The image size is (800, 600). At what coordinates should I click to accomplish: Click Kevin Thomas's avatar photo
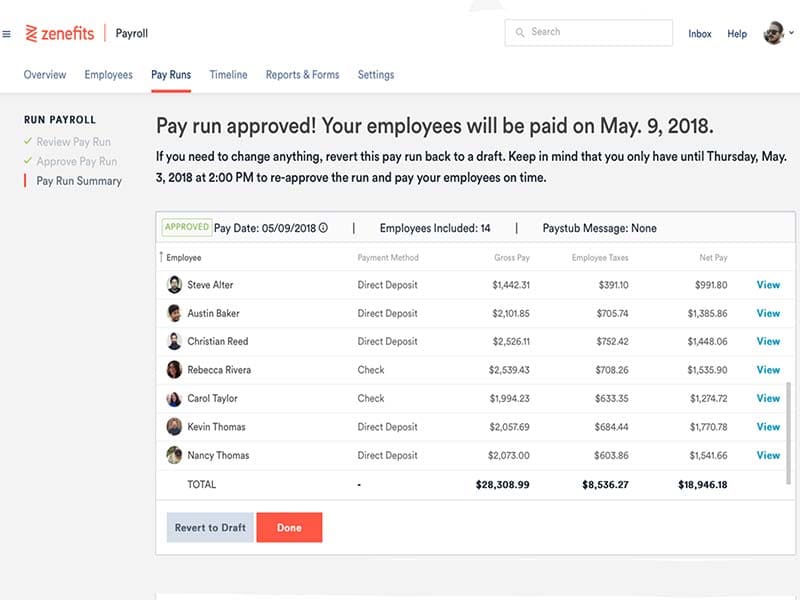tap(175, 427)
